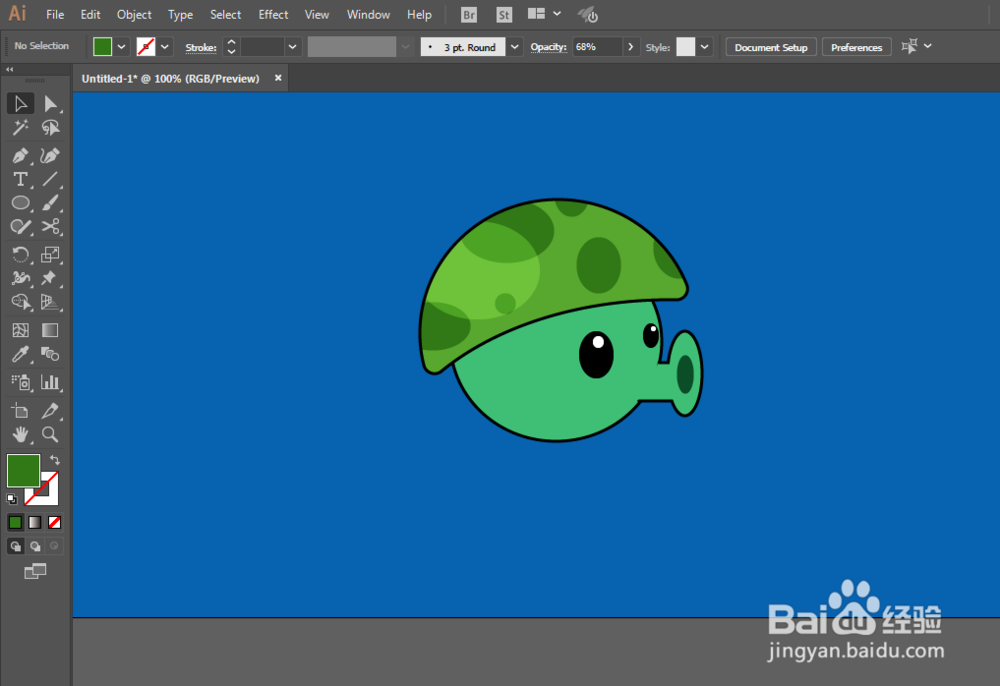This screenshot has width=1000, height=686.
Task: Select the Paintbrush tool
Action: point(50,203)
